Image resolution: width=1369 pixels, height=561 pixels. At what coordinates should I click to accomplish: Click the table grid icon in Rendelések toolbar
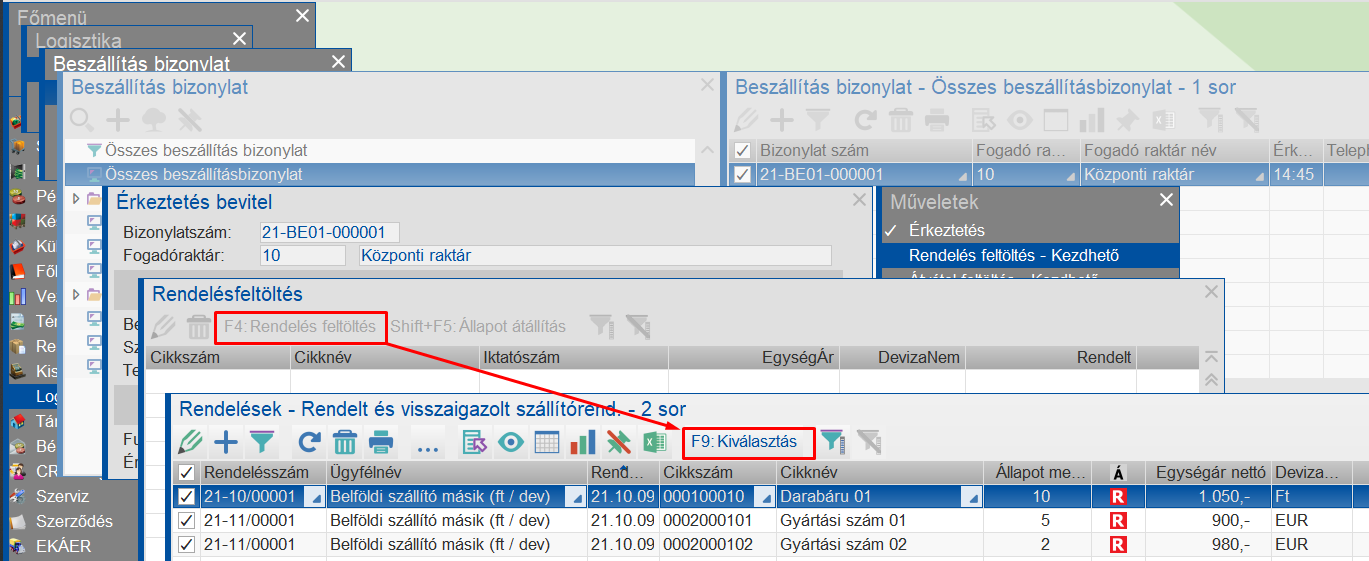[x=546, y=441]
